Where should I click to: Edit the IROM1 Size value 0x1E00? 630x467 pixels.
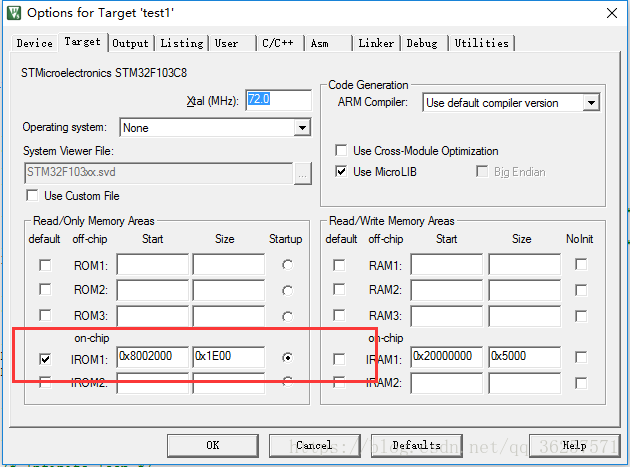tap(229, 357)
